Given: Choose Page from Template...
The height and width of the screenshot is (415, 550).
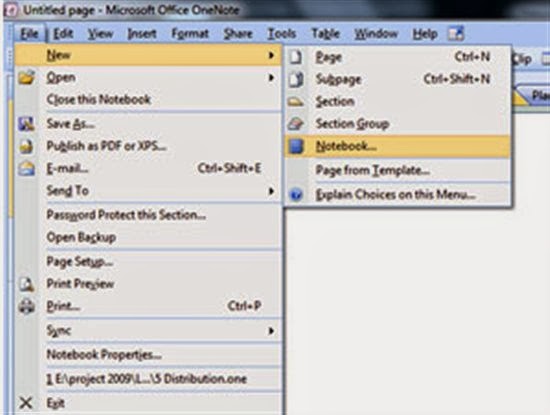Looking at the screenshot, I should [x=397, y=170].
